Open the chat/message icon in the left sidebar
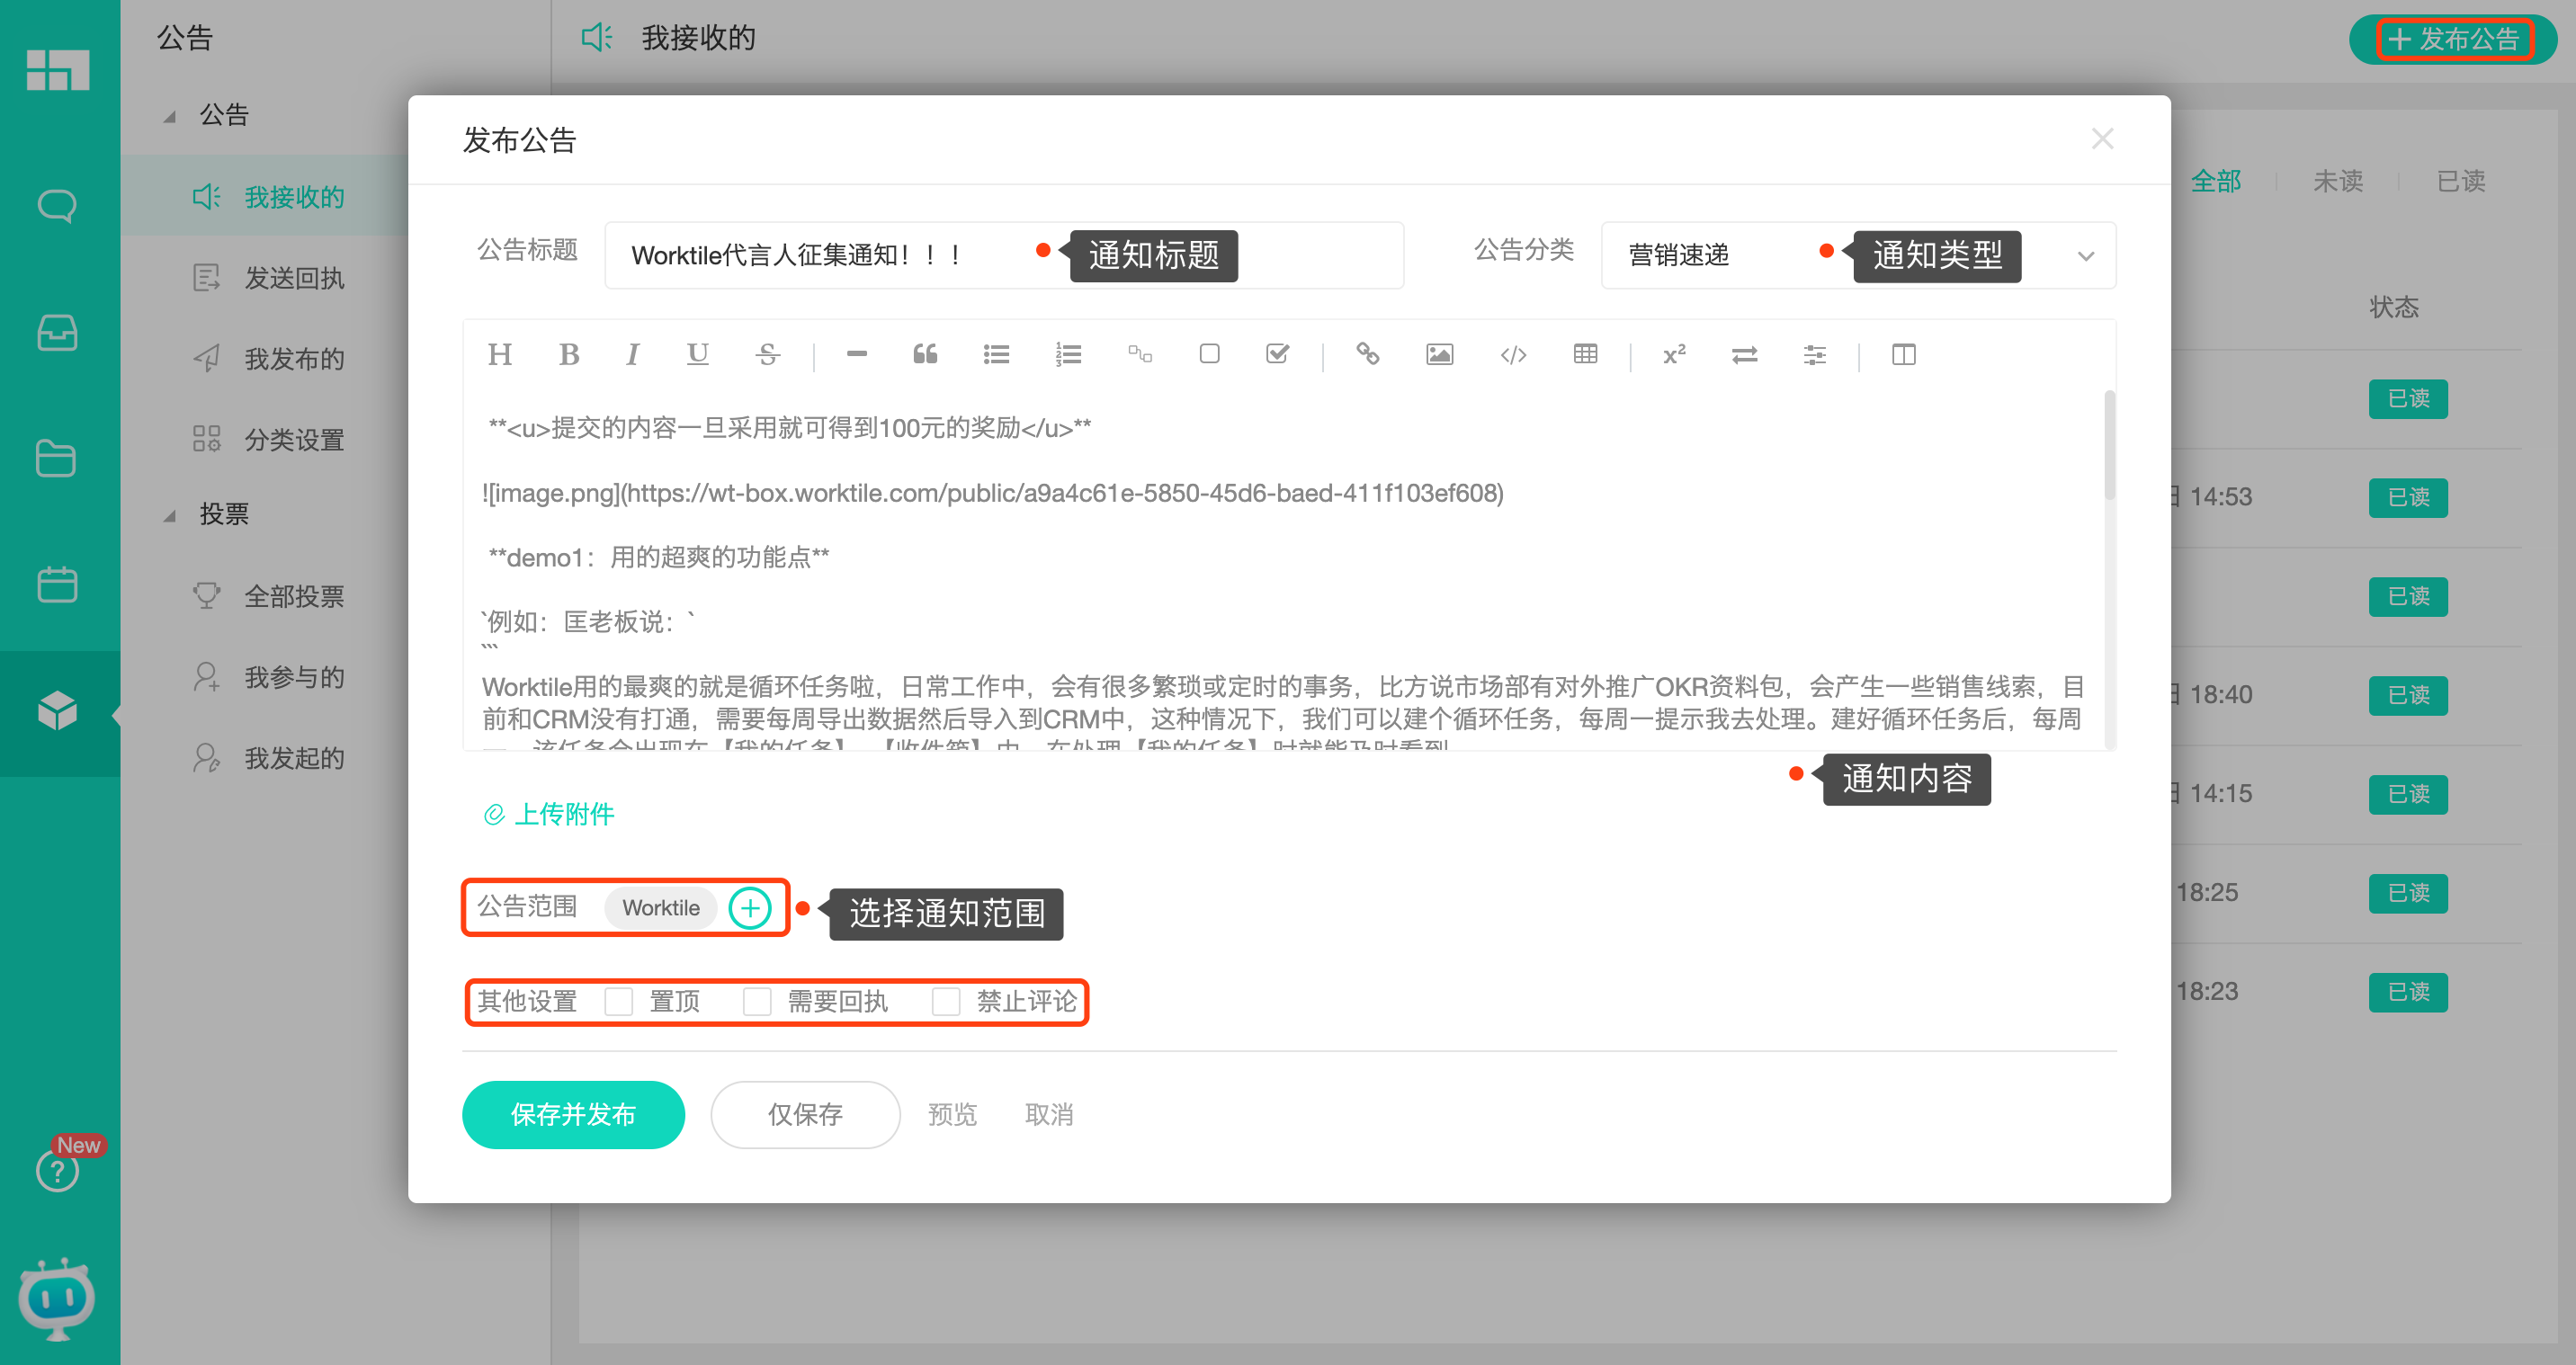 [57, 204]
